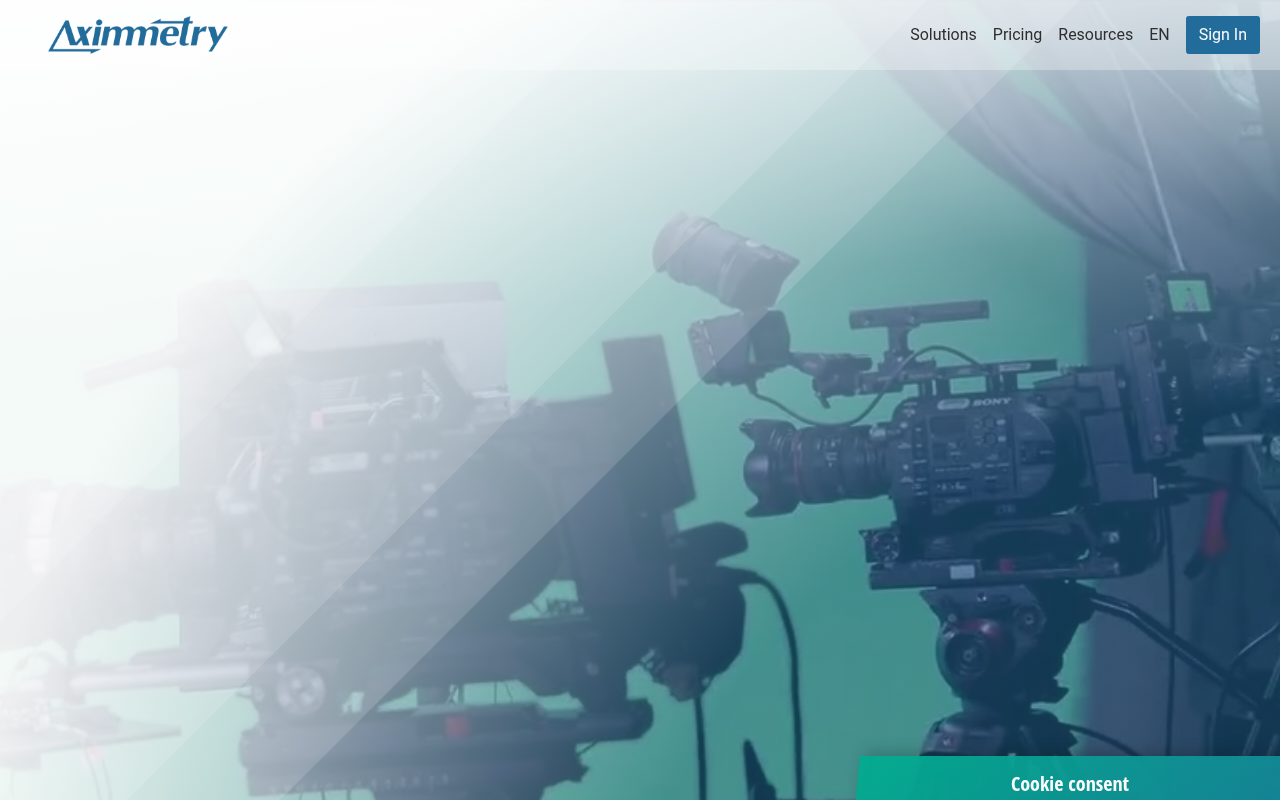Open the EN language selector
This screenshot has width=1280, height=800.
(1159, 35)
